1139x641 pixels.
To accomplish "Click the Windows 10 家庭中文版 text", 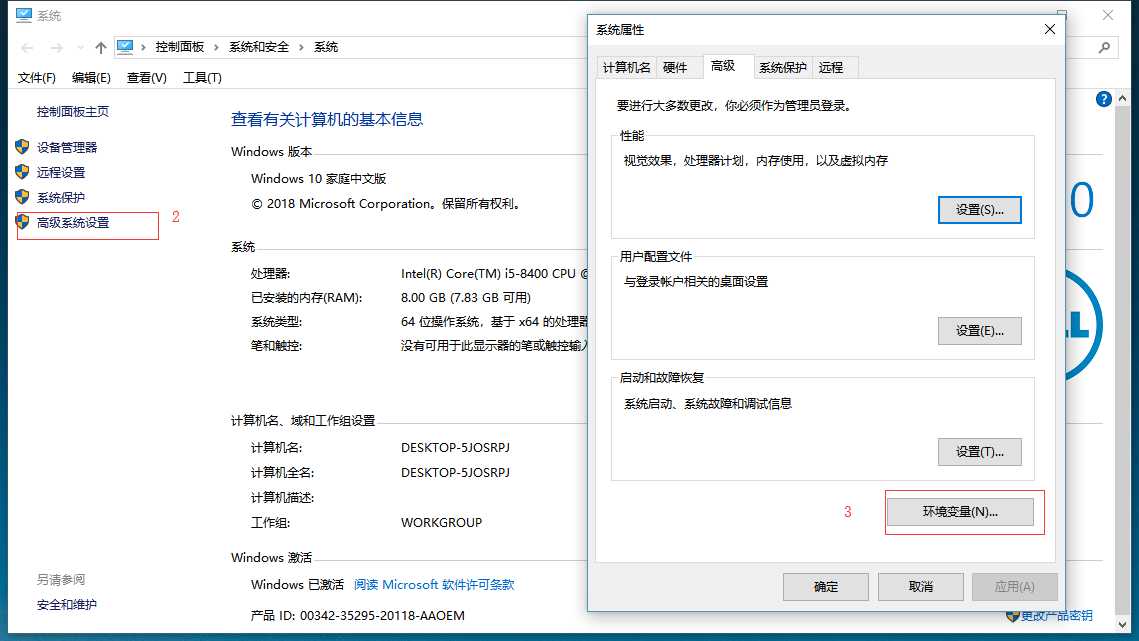I will (x=318, y=179).
